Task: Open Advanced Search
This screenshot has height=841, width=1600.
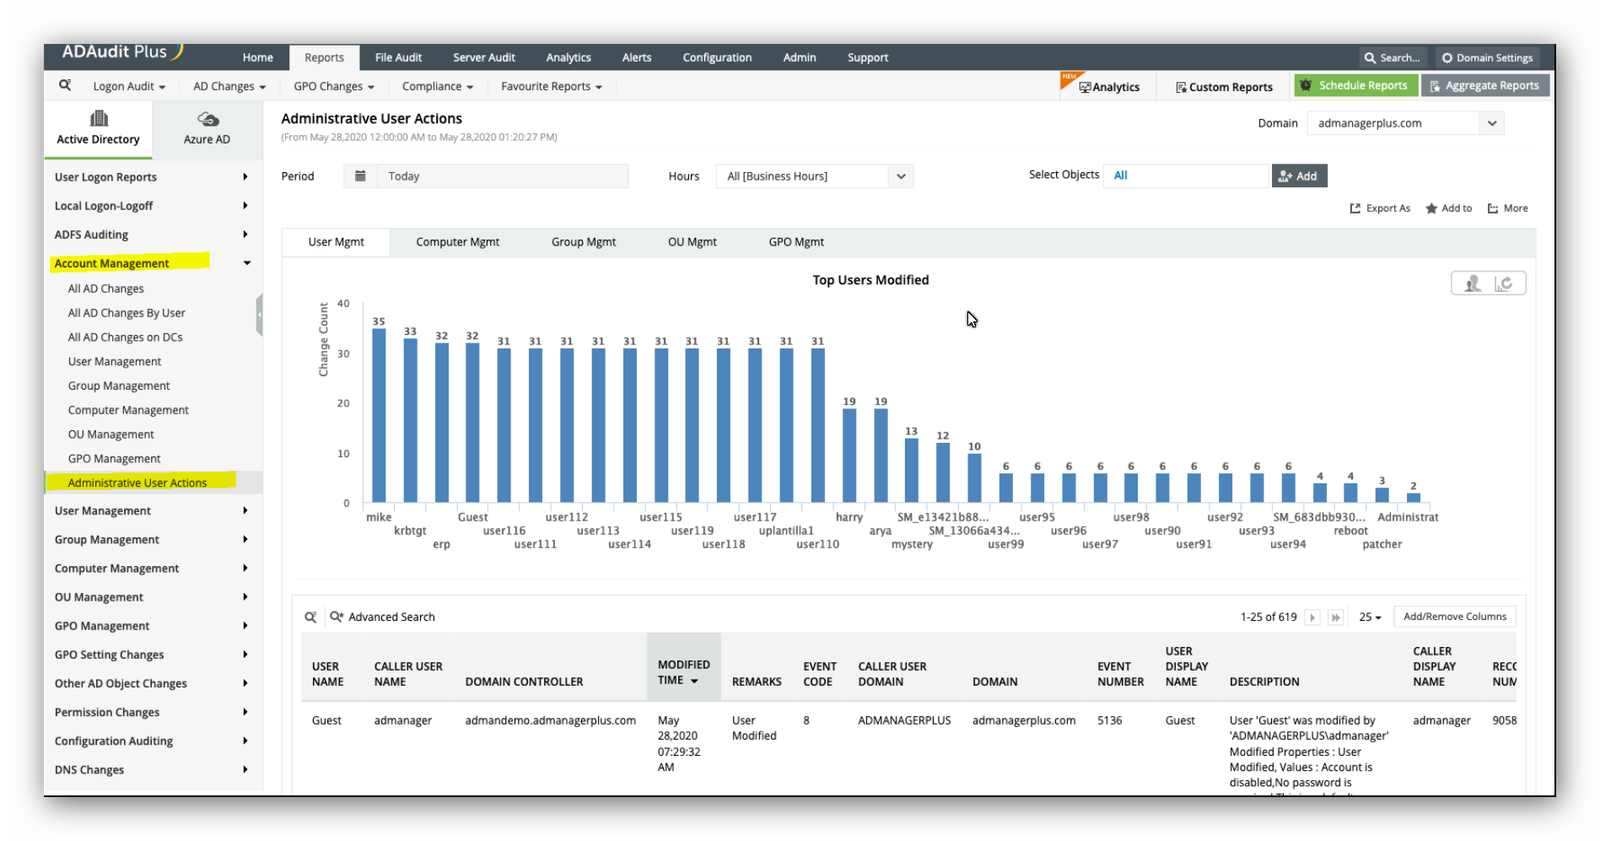Action: [x=383, y=617]
